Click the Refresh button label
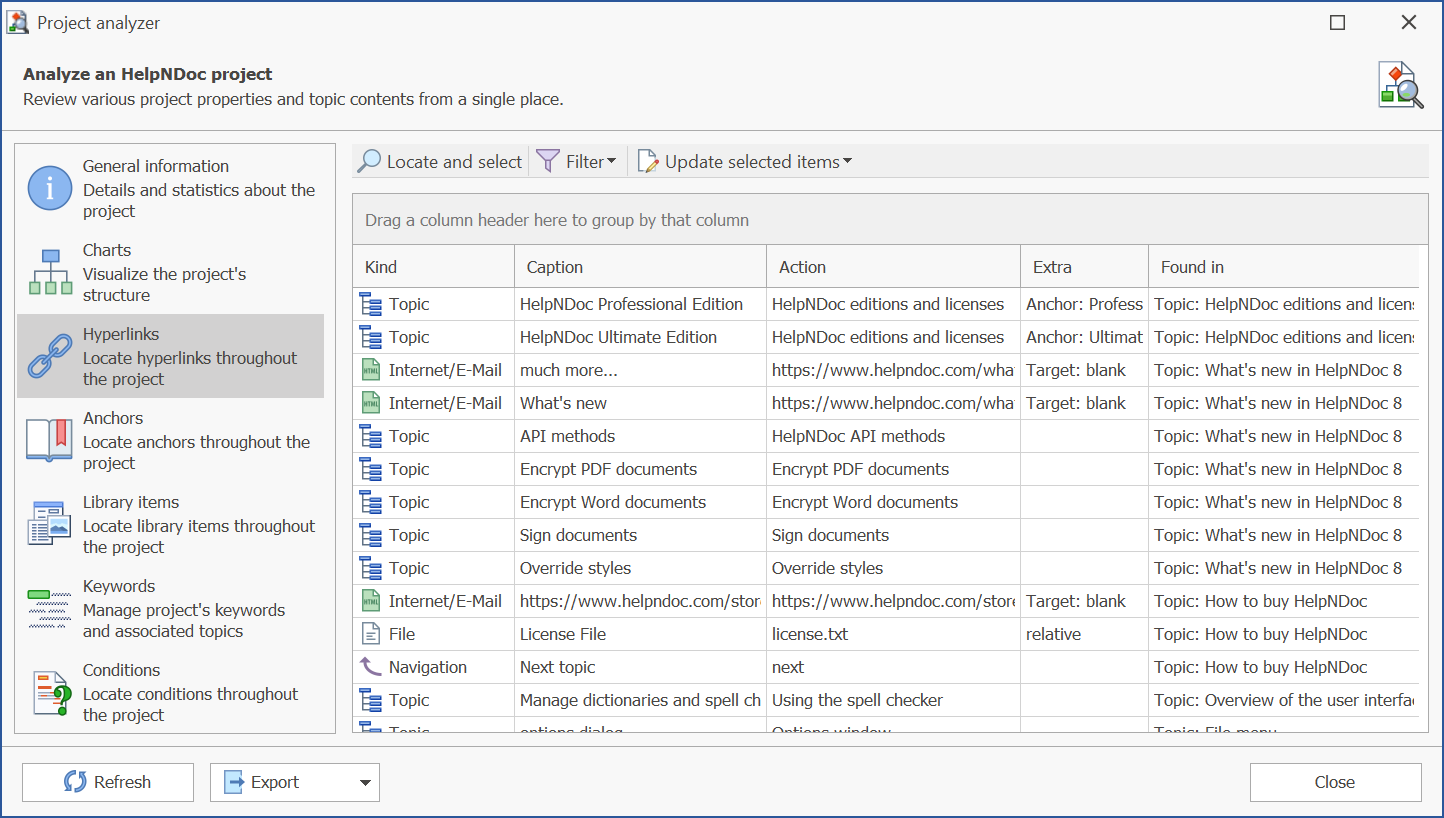Image resolution: width=1444 pixels, height=818 pixels. [x=122, y=782]
